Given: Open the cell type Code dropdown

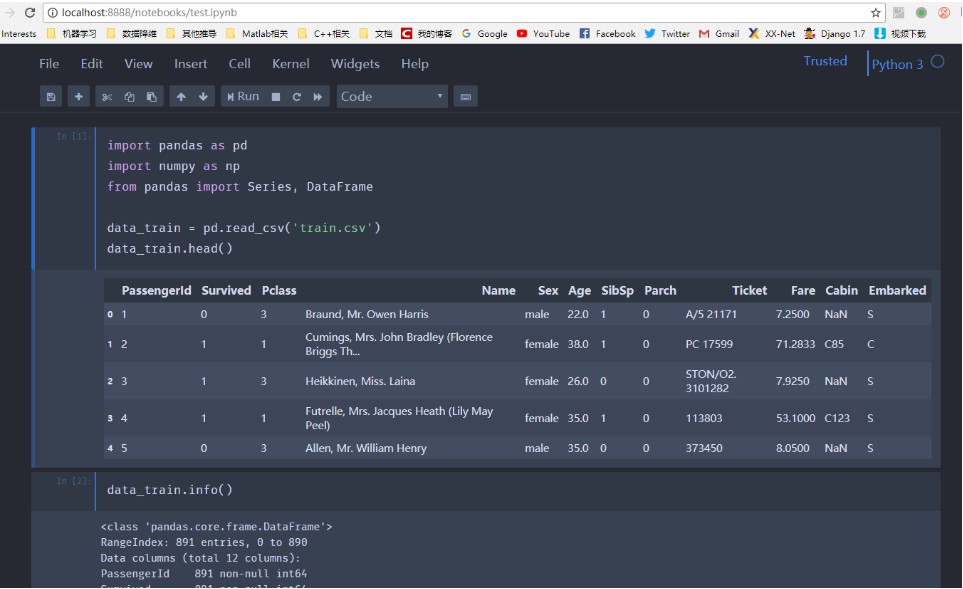Looking at the screenshot, I should click(392, 96).
